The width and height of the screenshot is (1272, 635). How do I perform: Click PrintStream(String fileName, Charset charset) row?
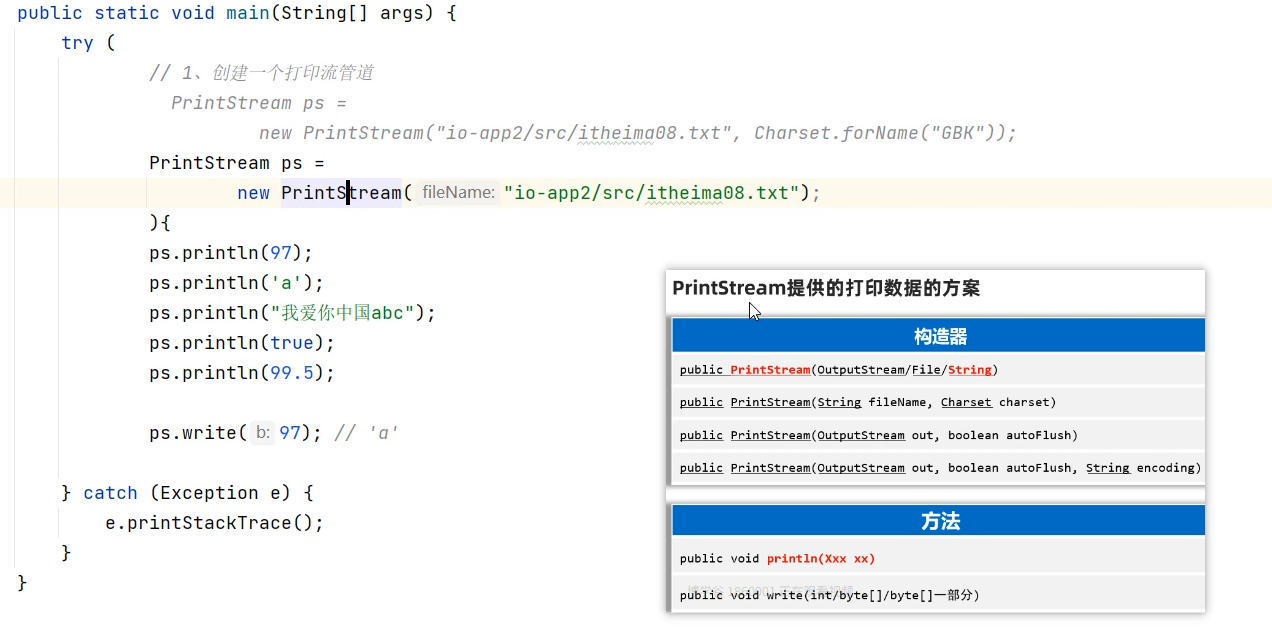938,402
